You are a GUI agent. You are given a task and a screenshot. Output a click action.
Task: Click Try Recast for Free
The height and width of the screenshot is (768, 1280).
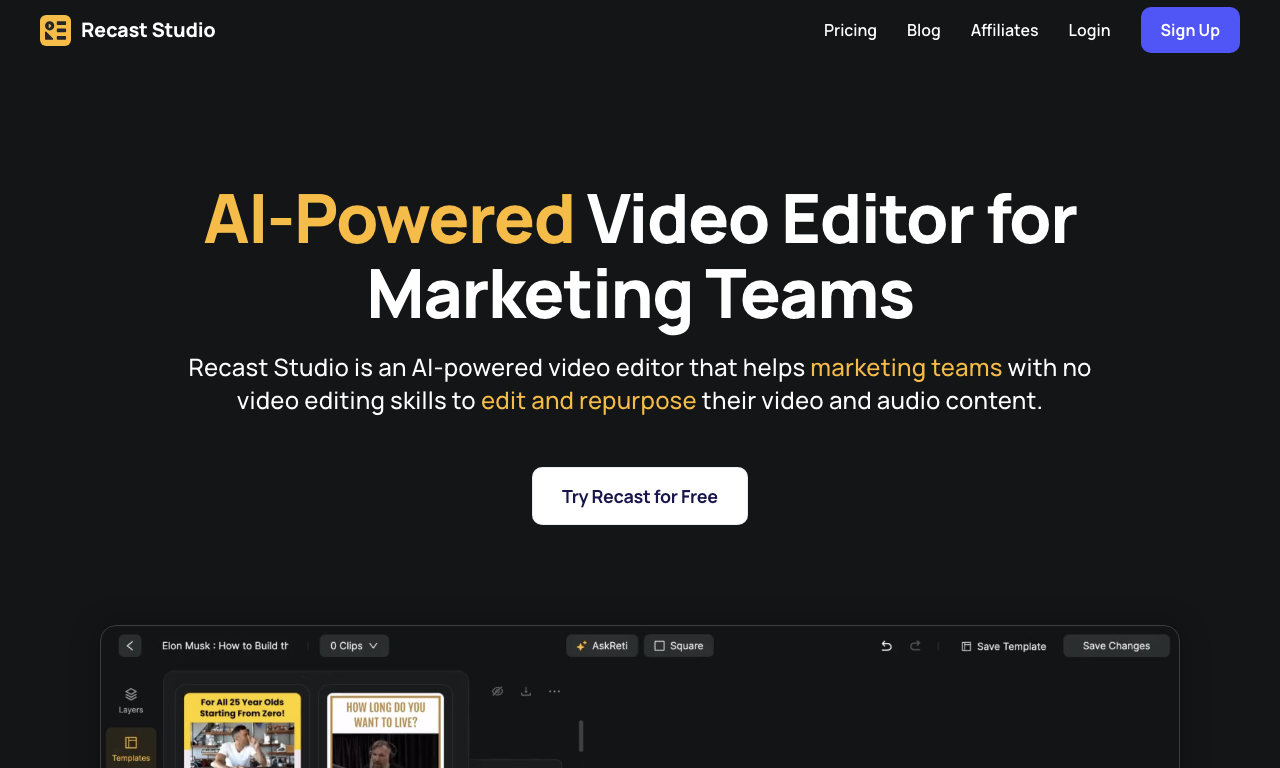640,496
